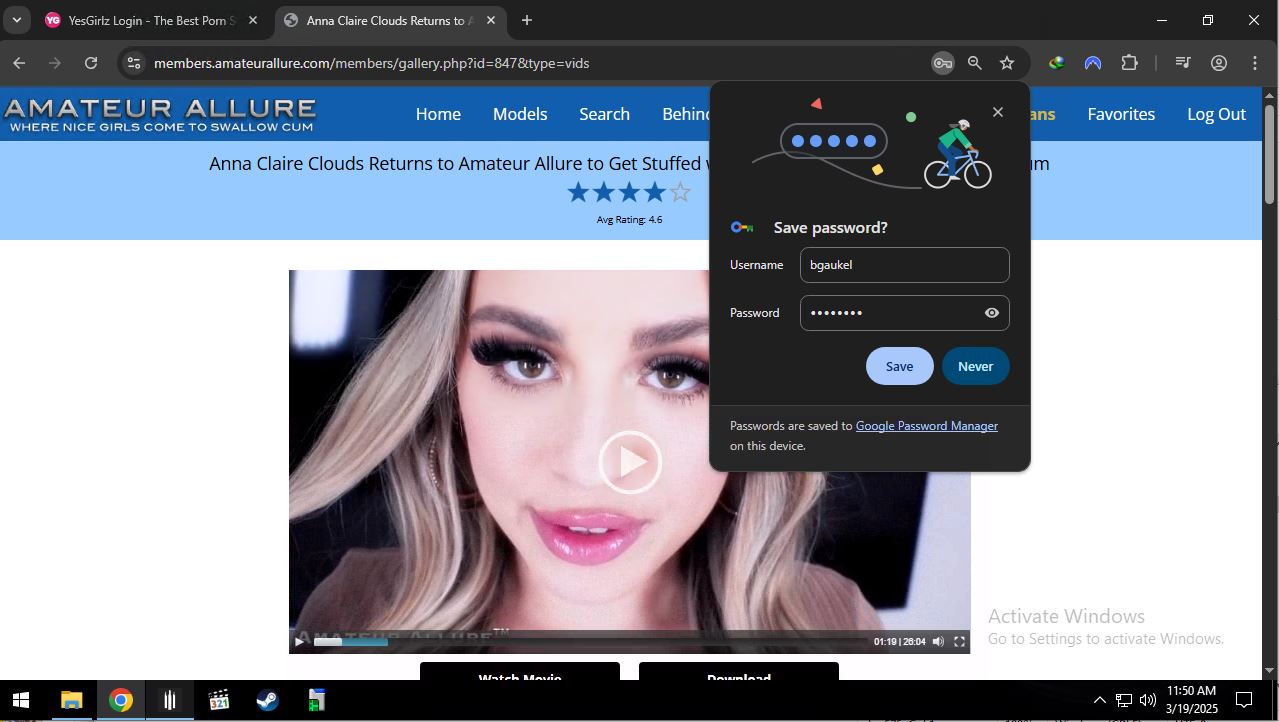This screenshot has height=722, width=1279.
Task: Open the Extensions puzzle piece icon
Action: (x=1129, y=63)
